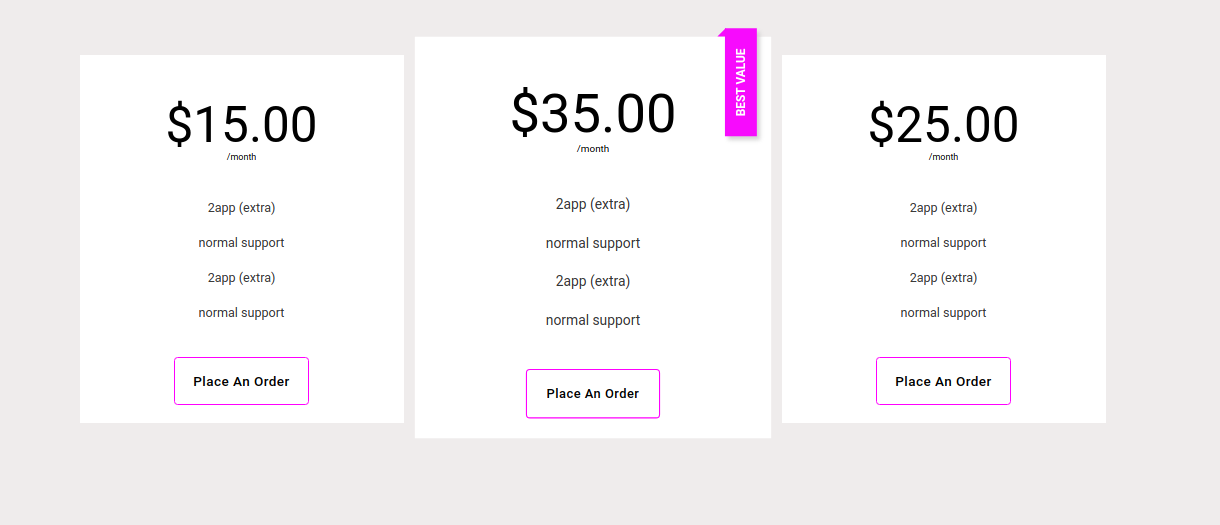Select the $15.00 price heading
The width and height of the screenshot is (1220, 525).
[x=241, y=125]
